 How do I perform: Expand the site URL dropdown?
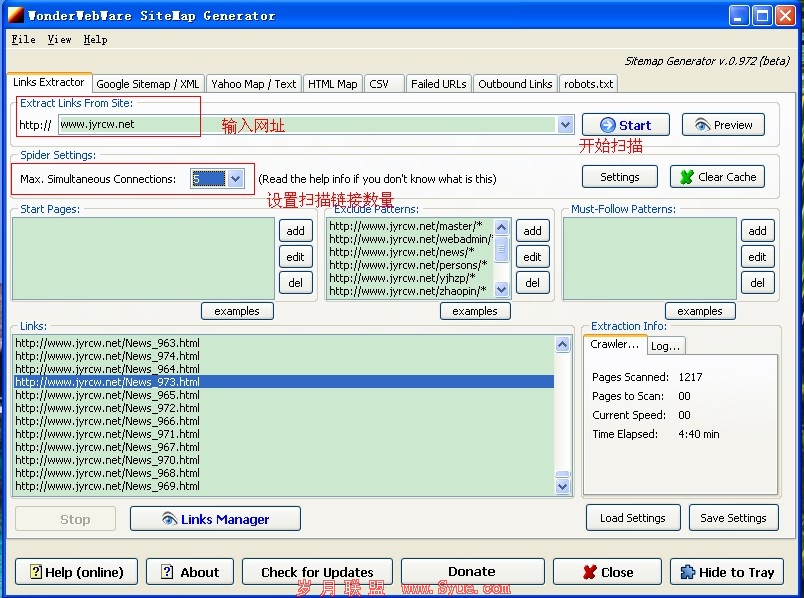point(565,124)
